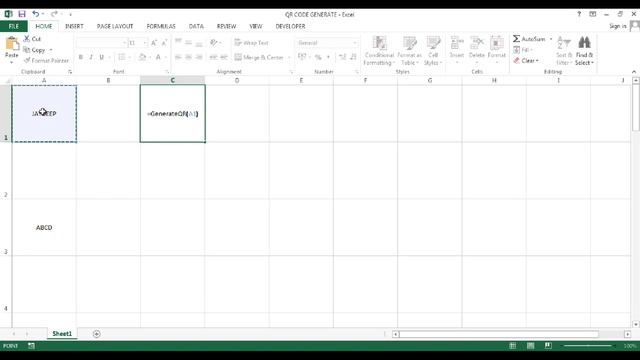Open the Fill dropdown
Screen dimensions: 640x360
(x=523, y=50)
